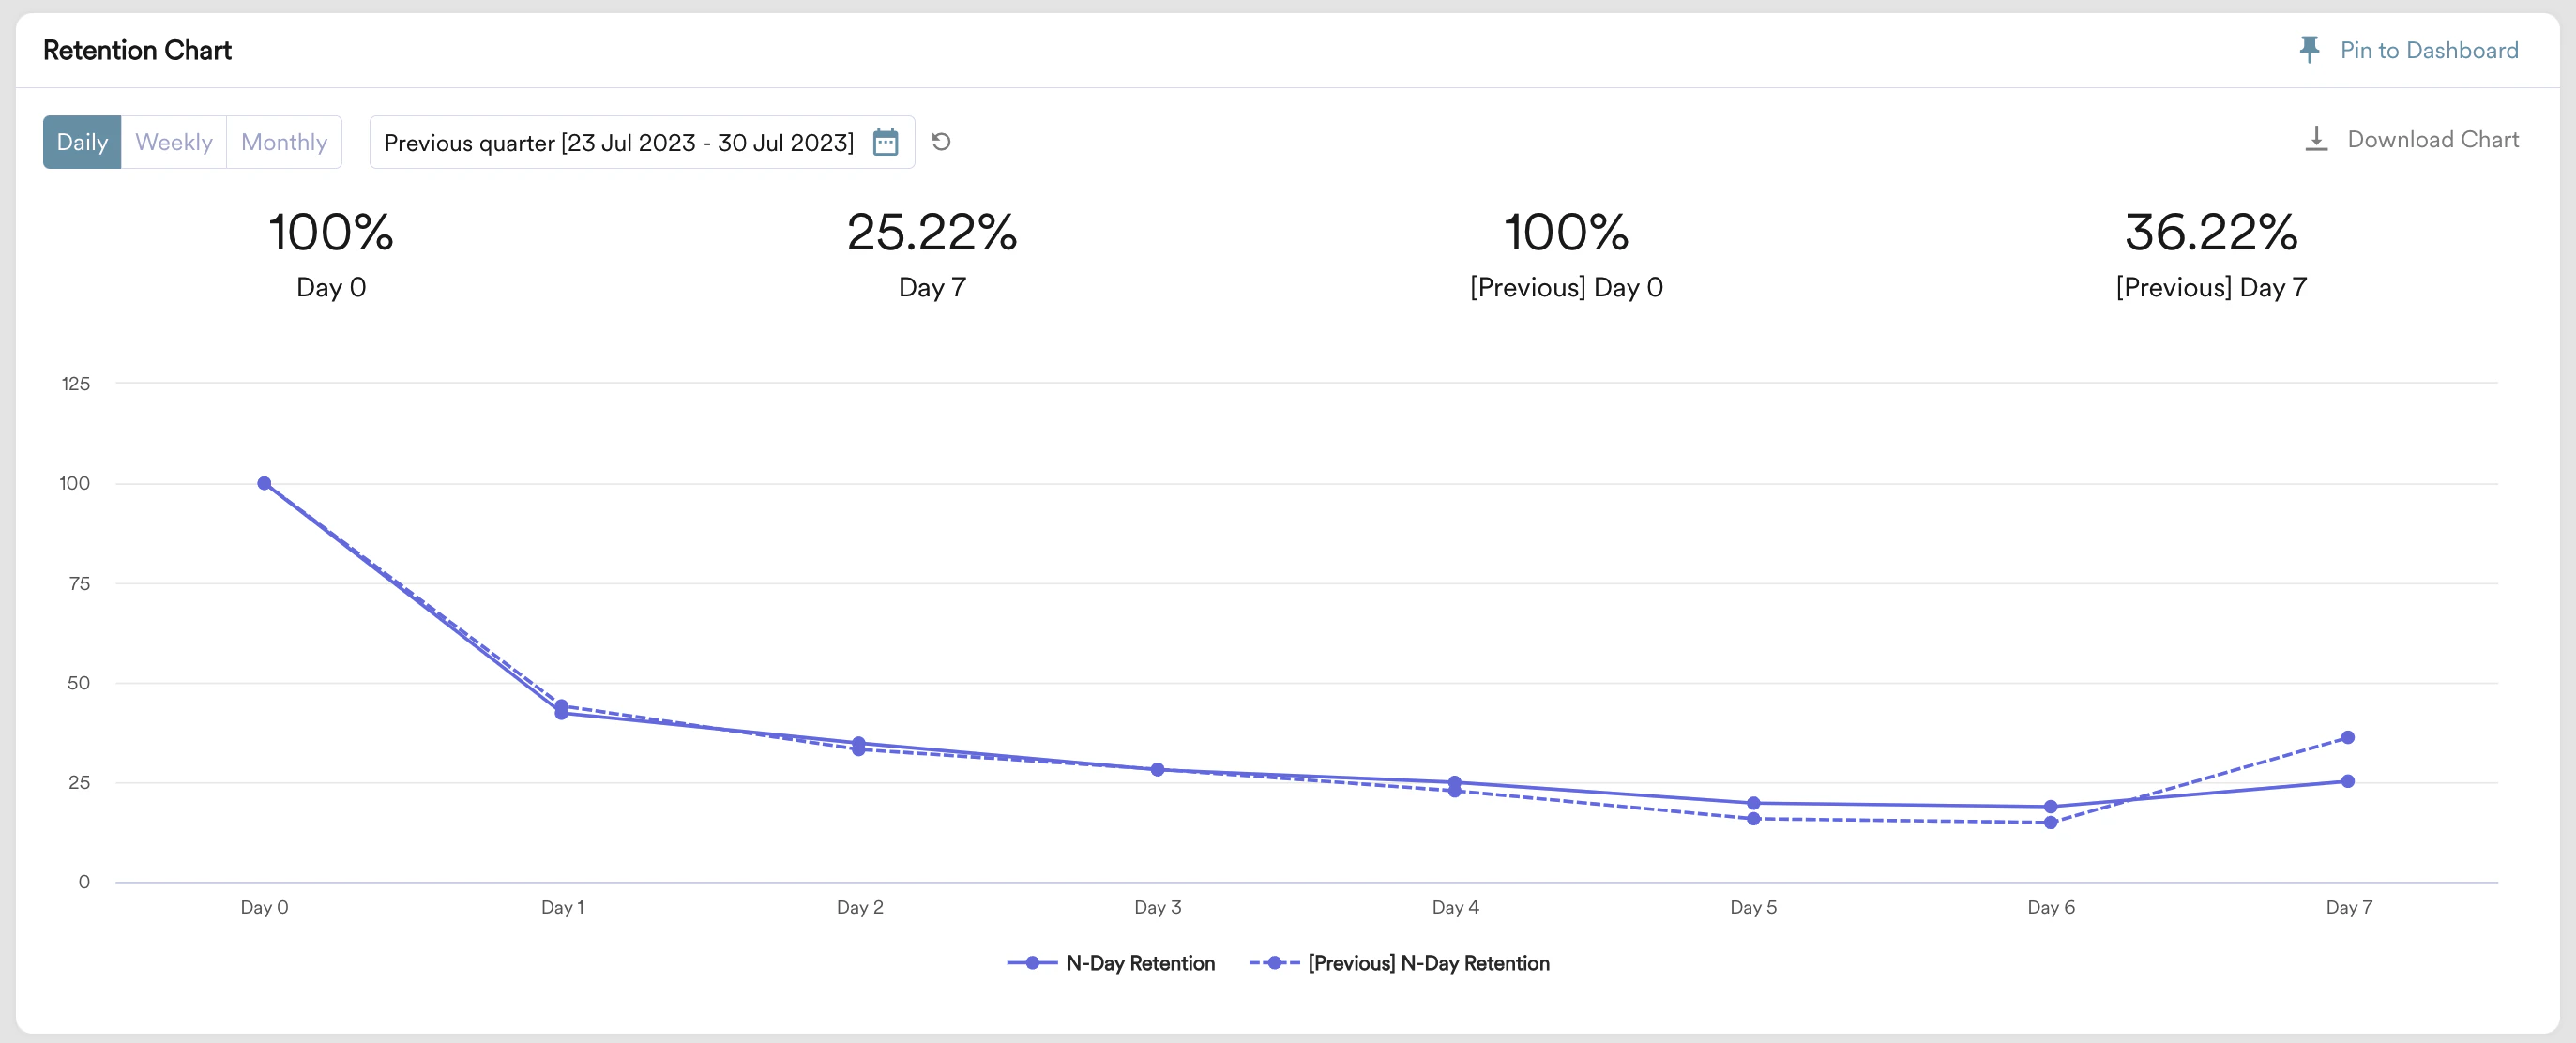Click the N-Day Retention legend marker
2576x1043 pixels.
click(1031, 963)
